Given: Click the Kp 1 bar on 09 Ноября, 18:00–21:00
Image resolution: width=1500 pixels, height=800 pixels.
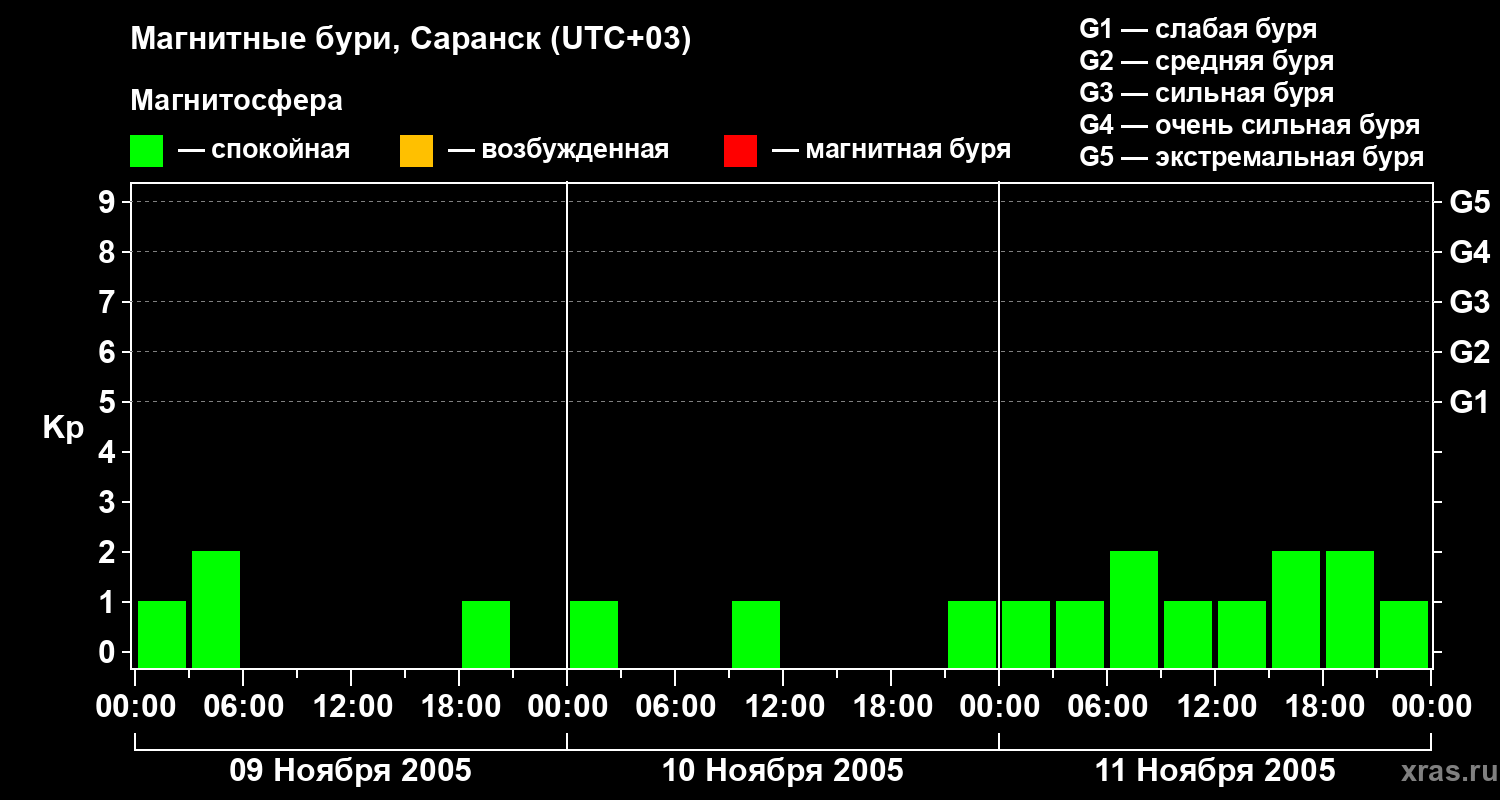Looking at the screenshot, I should [x=486, y=634].
